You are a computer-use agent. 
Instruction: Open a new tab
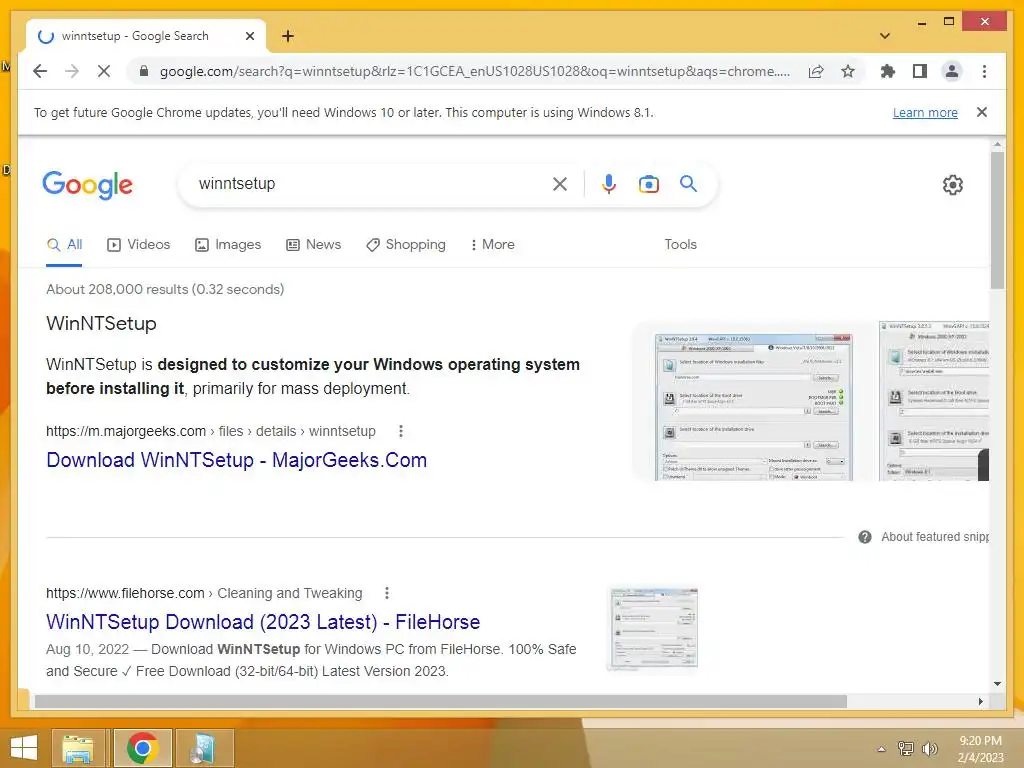tap(287, 36)
